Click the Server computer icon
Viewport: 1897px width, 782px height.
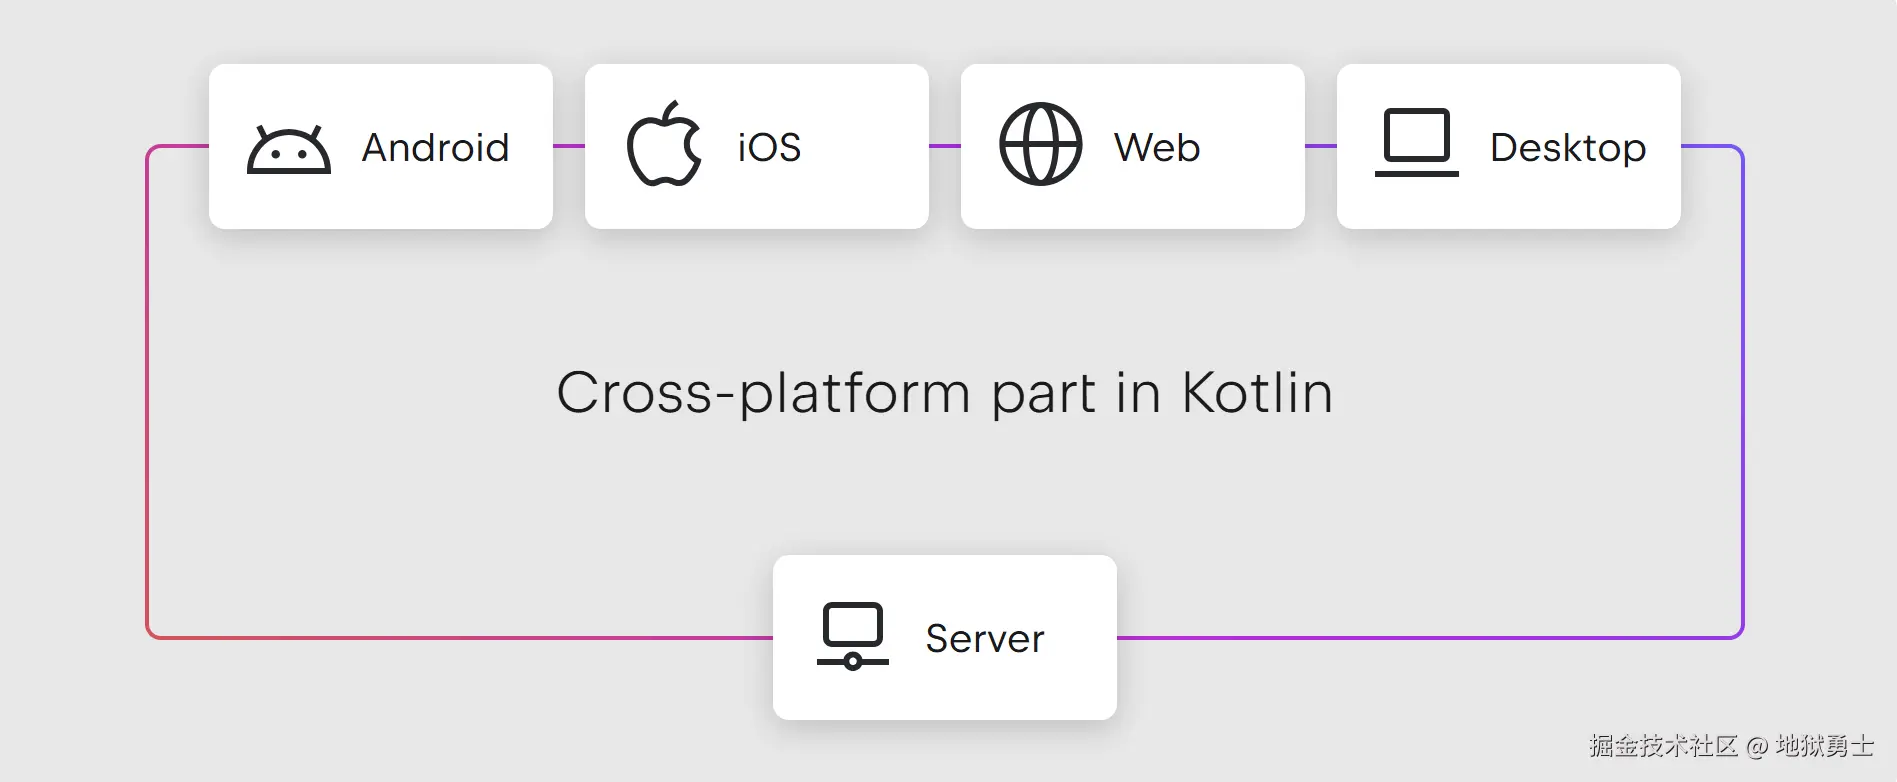point(853,636)
